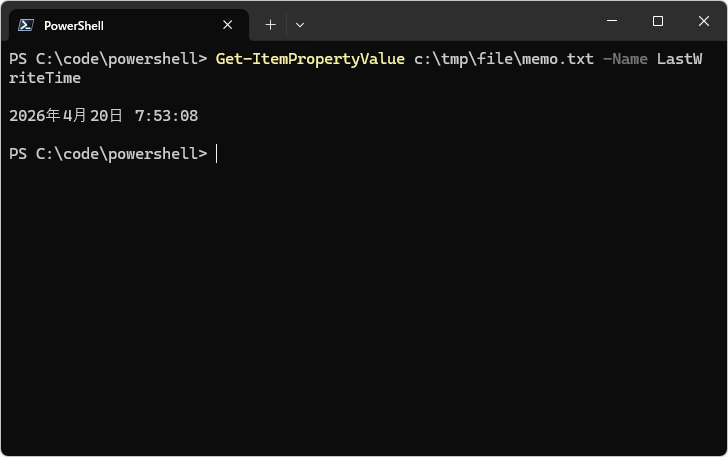Click the PowerShell icon in the tab
Image resolution: width=728 pixels, height=457 pixels.
point(26,25)
